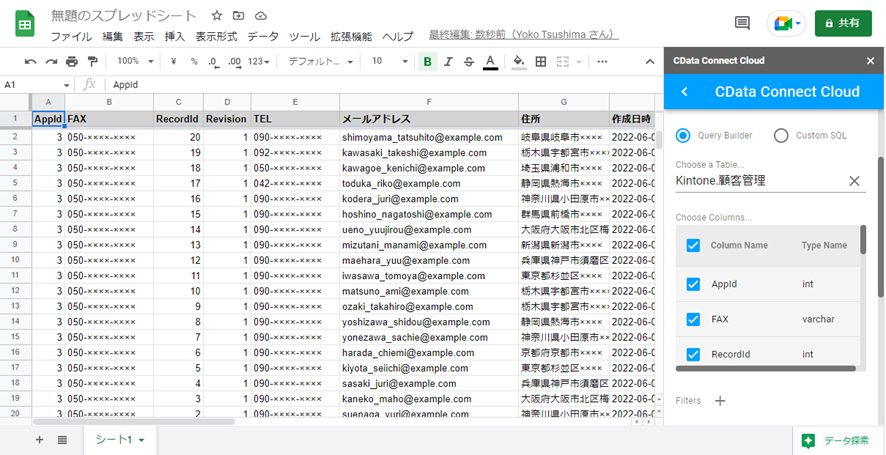Show all sheets list
This screenshot has width=886, height=455.
(62, 440)
